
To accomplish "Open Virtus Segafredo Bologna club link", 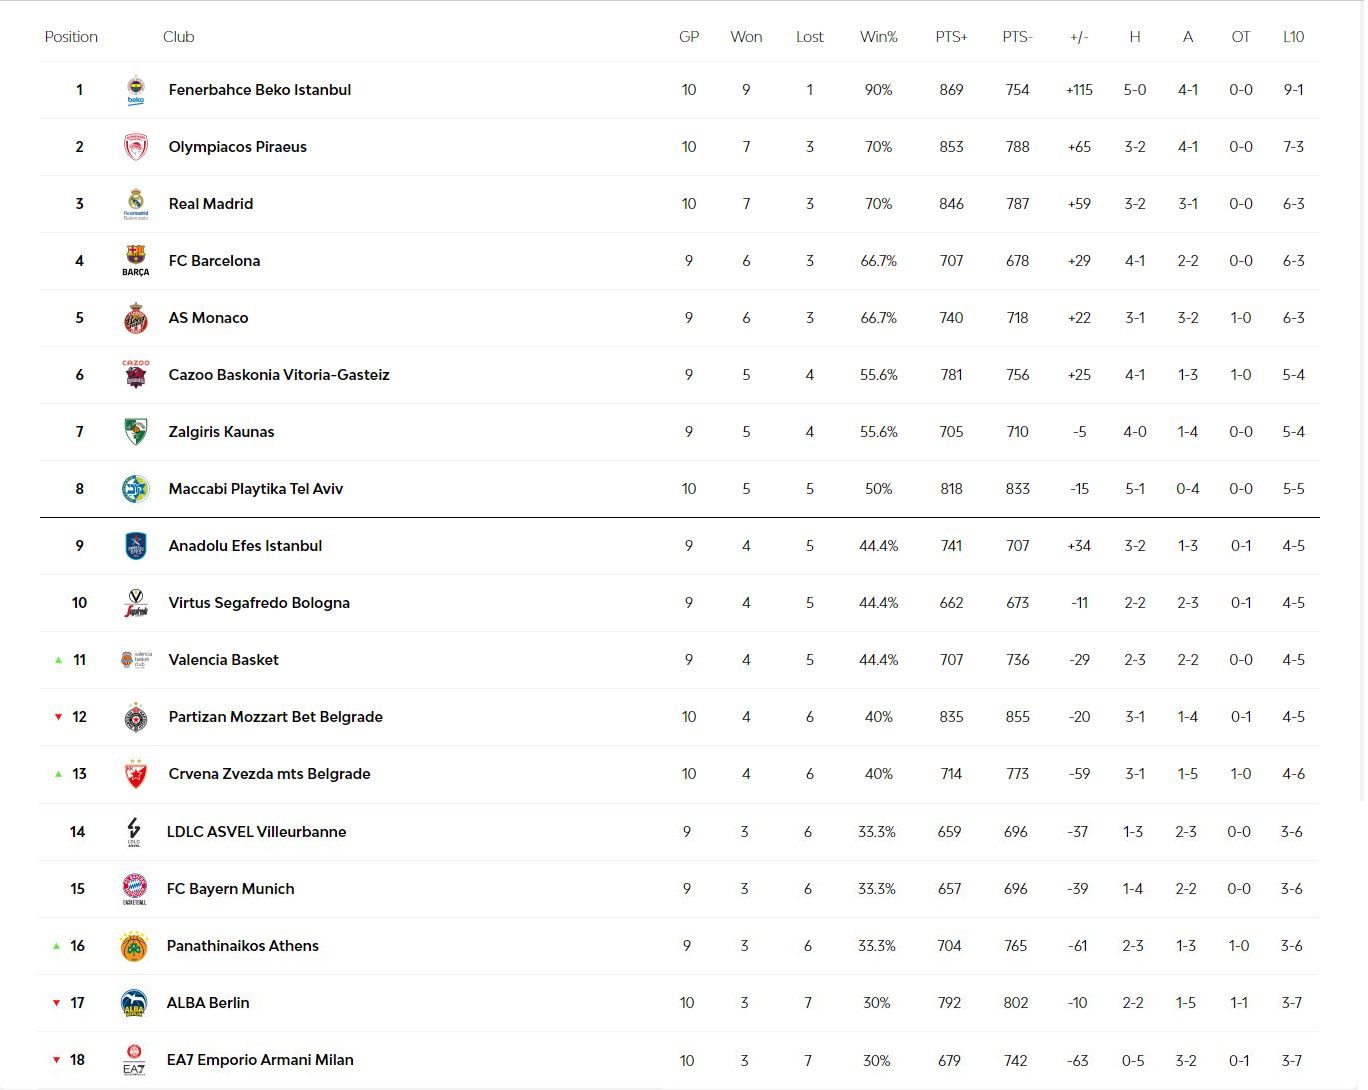I will click(259, 603).
